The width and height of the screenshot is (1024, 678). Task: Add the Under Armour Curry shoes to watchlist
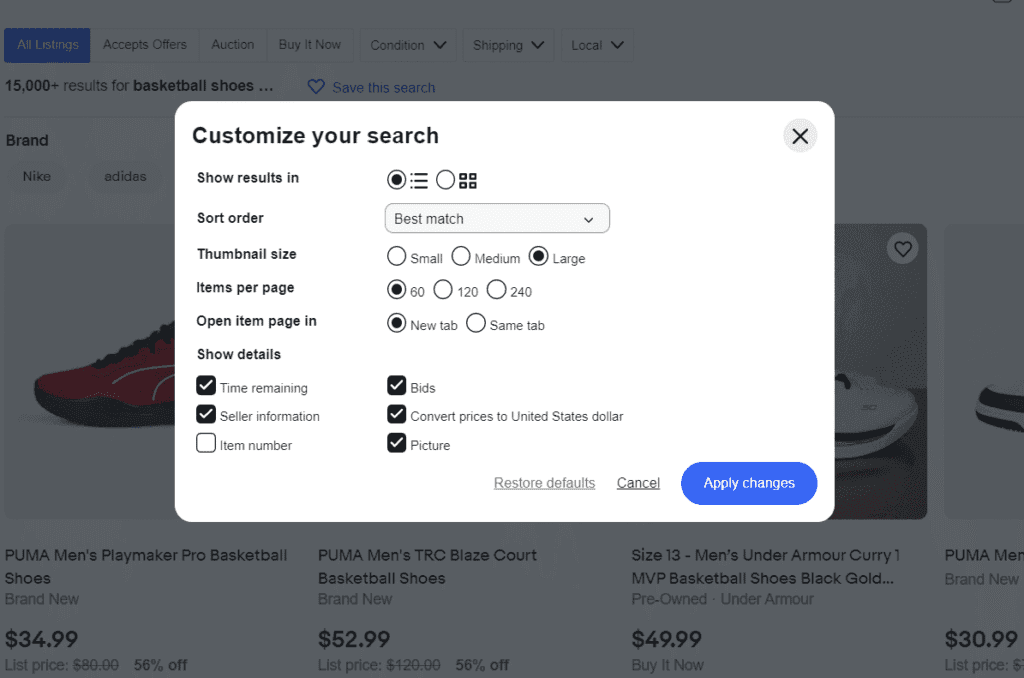[x=902, y=248]
